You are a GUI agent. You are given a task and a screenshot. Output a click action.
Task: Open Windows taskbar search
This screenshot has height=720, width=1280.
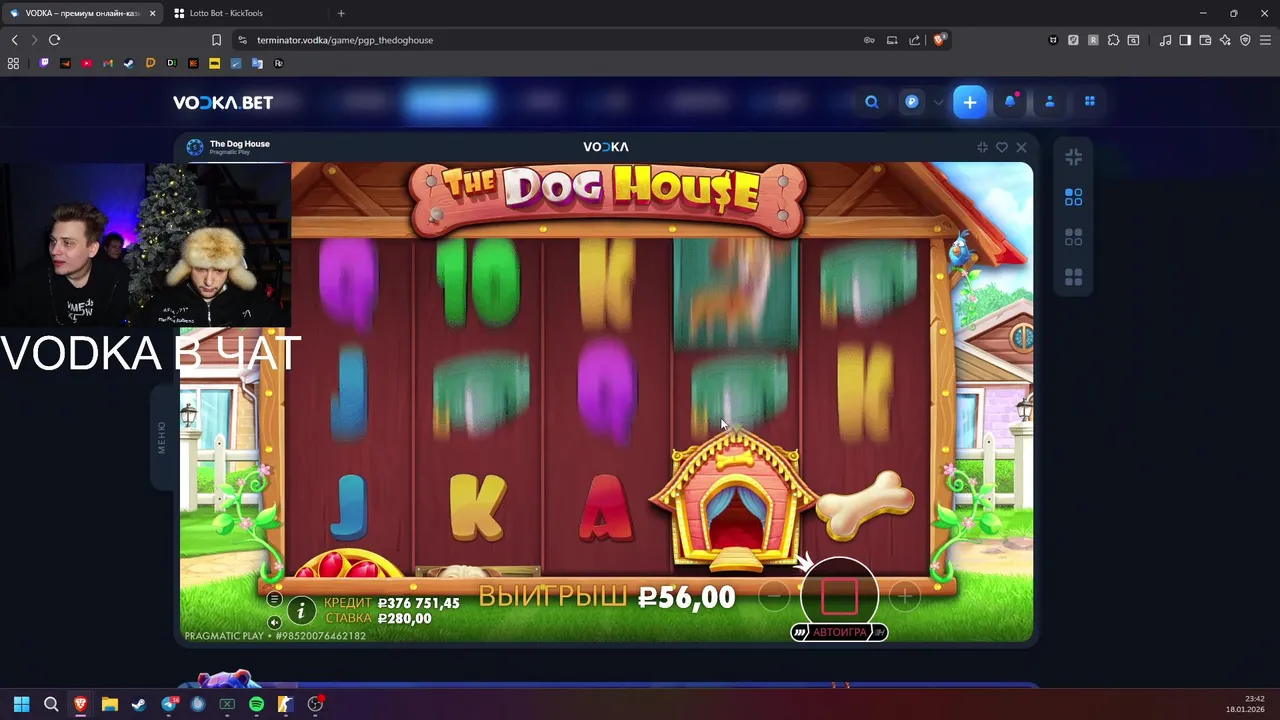[x=51, y=704]
